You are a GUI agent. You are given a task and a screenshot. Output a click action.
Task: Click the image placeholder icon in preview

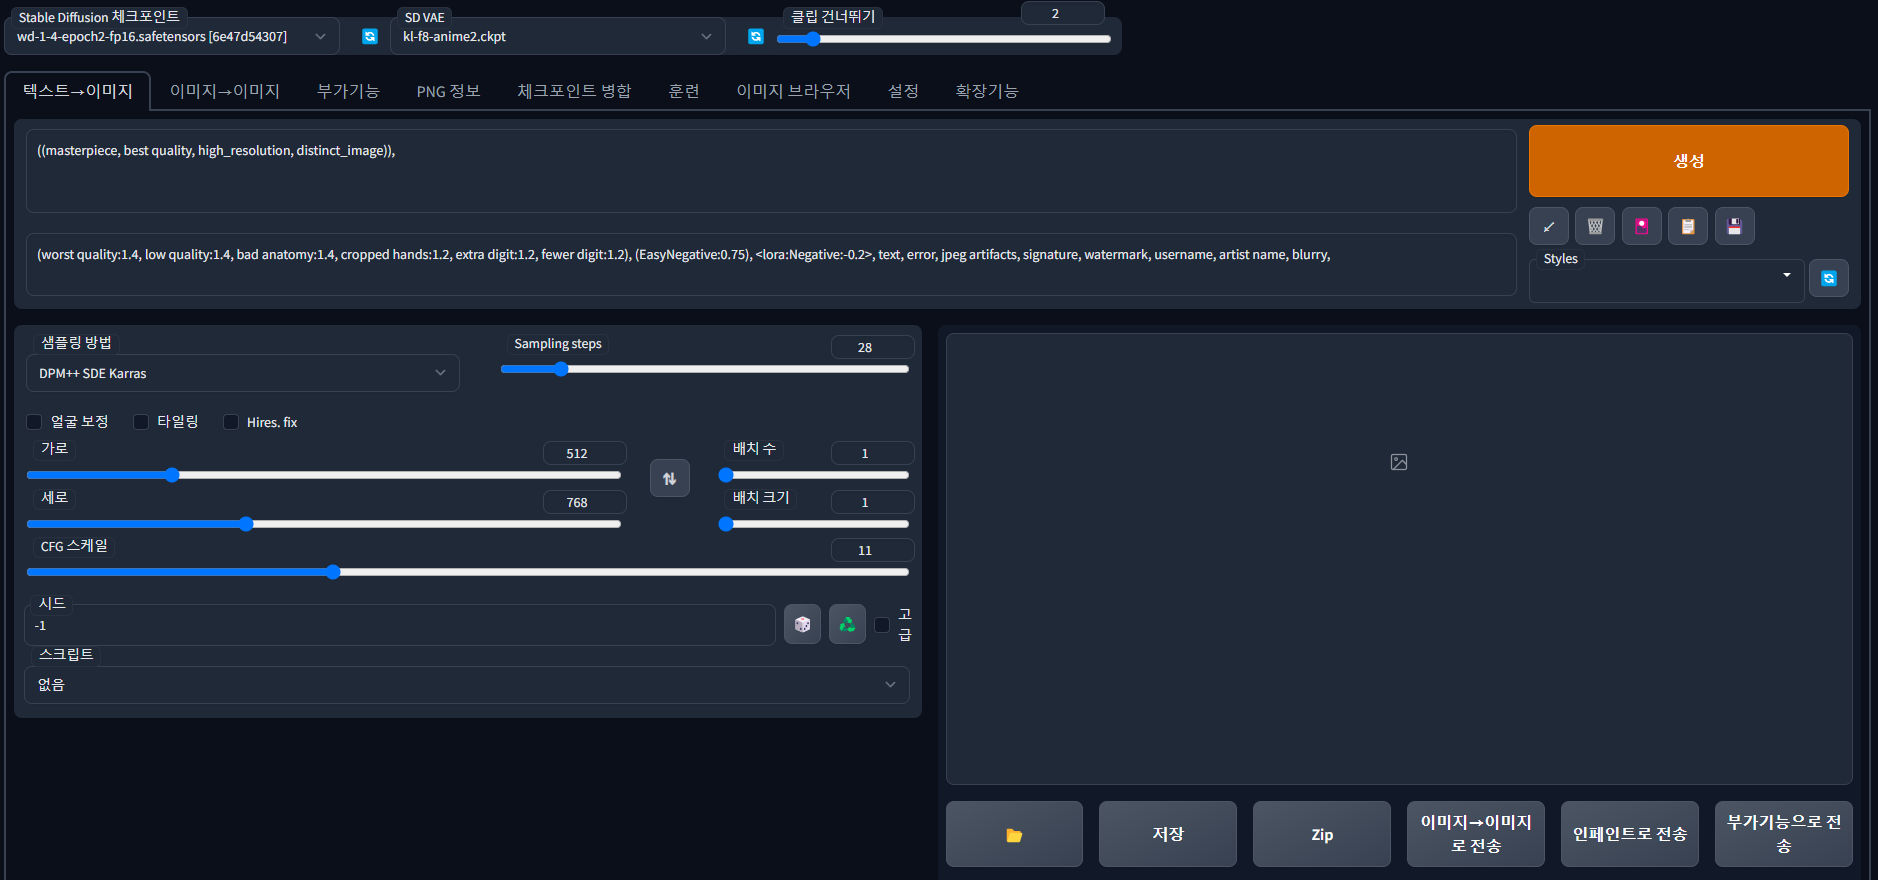pos(1399,462)
